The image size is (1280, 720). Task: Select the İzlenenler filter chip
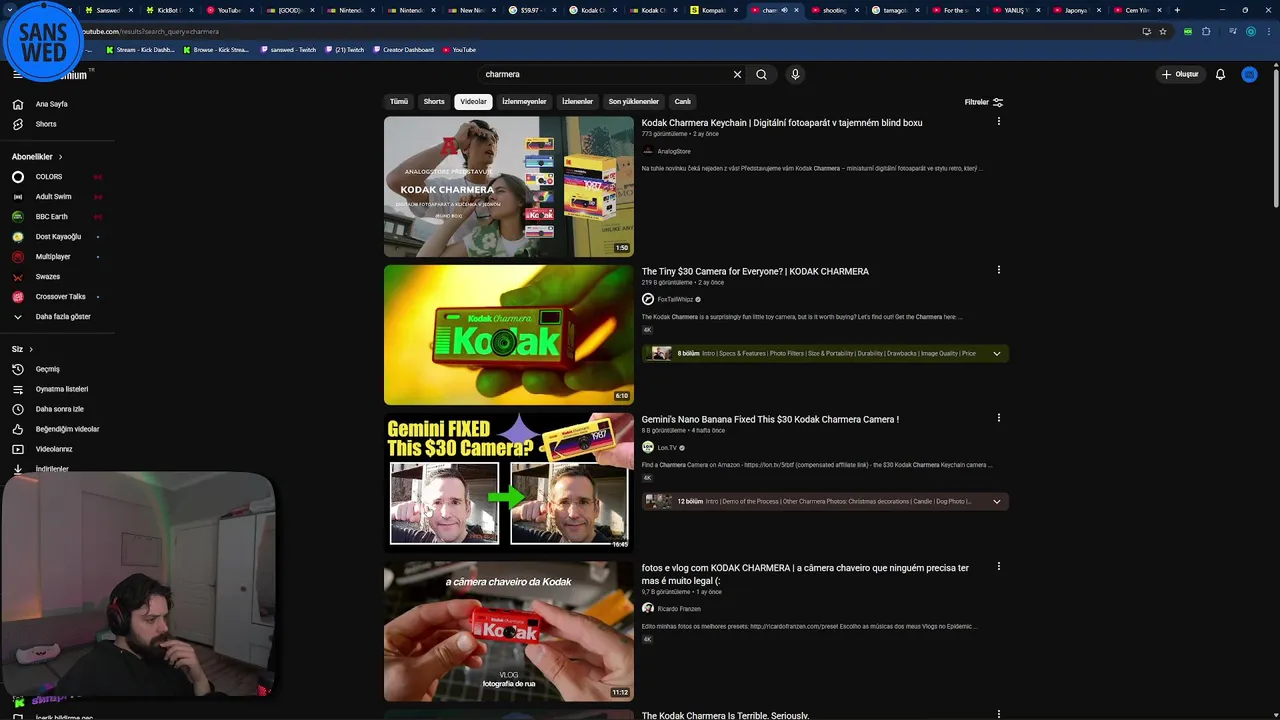coord(577,102)
